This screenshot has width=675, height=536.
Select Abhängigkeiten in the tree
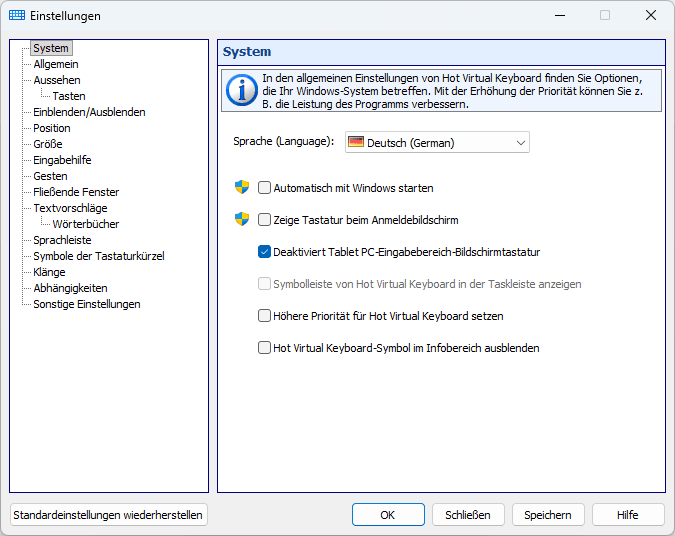click(x=71, y=288)
